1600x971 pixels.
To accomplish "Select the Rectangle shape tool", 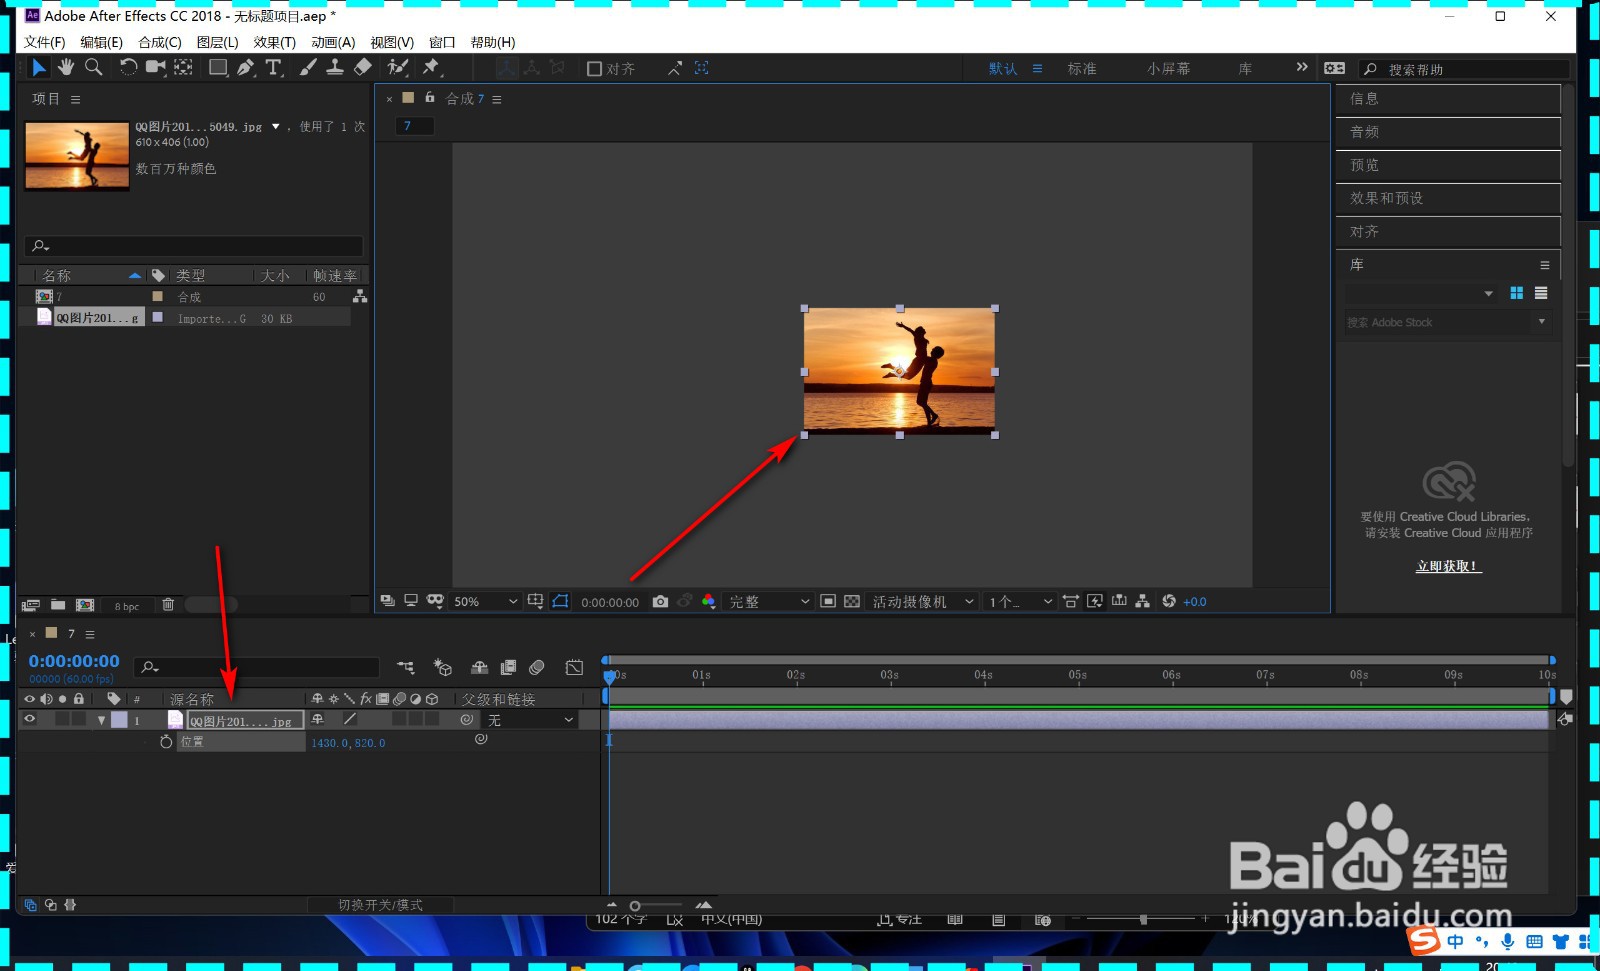I will click(x=217, y=67).
